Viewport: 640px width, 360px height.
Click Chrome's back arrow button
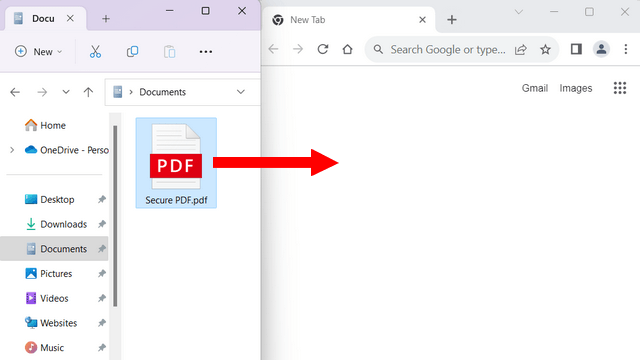(273, 49)
